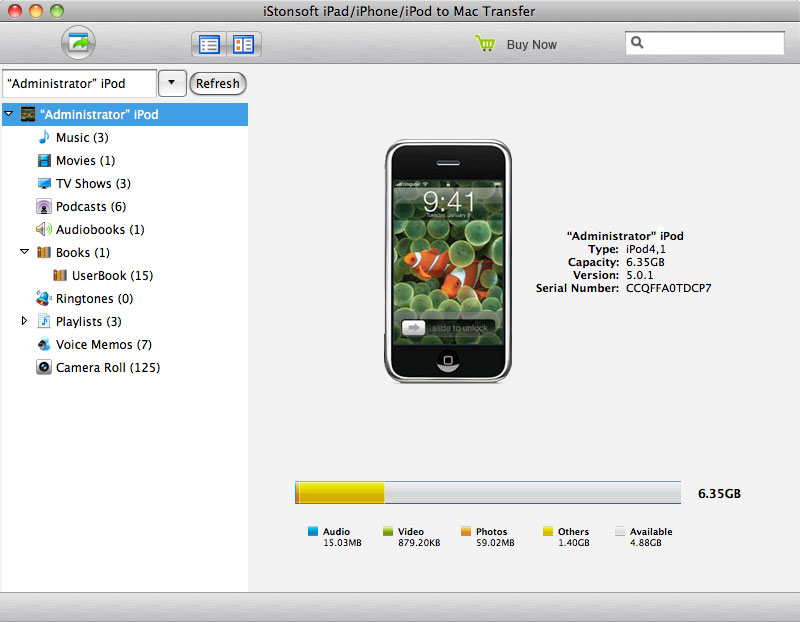Click the Camera Roll lens icon
This screenshot has width=800, height=622.
point(44,367)
